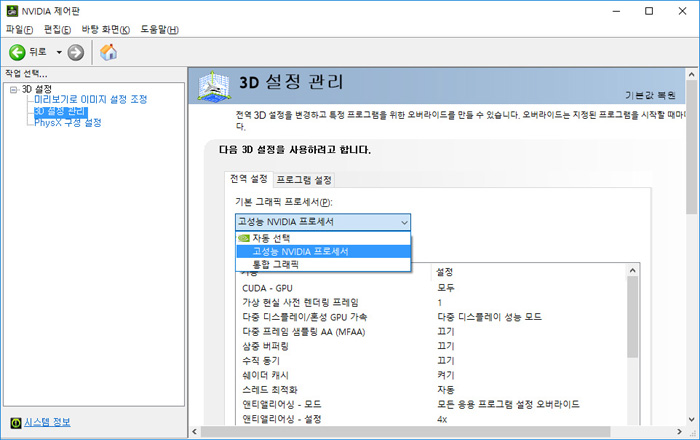Click the 다중 디스플레이 성능 모드 value

click(489, 317)
